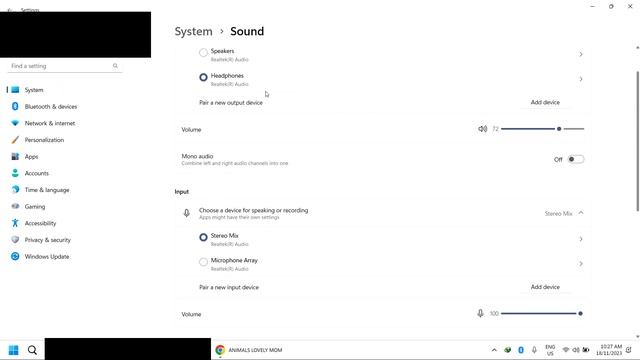Open the taskbar clock and date
The image size is (640, 360).
(x=609, y=350)
